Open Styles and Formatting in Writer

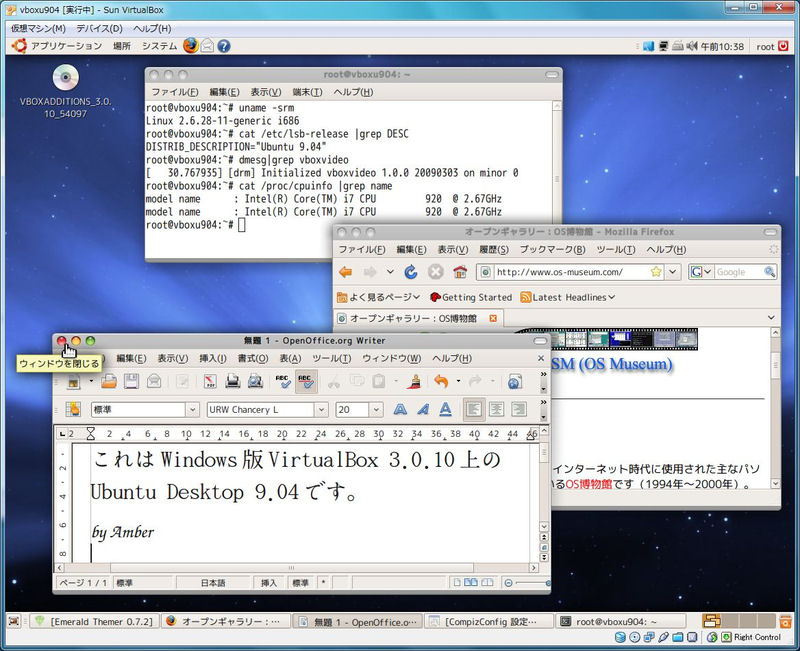point(73,409)
